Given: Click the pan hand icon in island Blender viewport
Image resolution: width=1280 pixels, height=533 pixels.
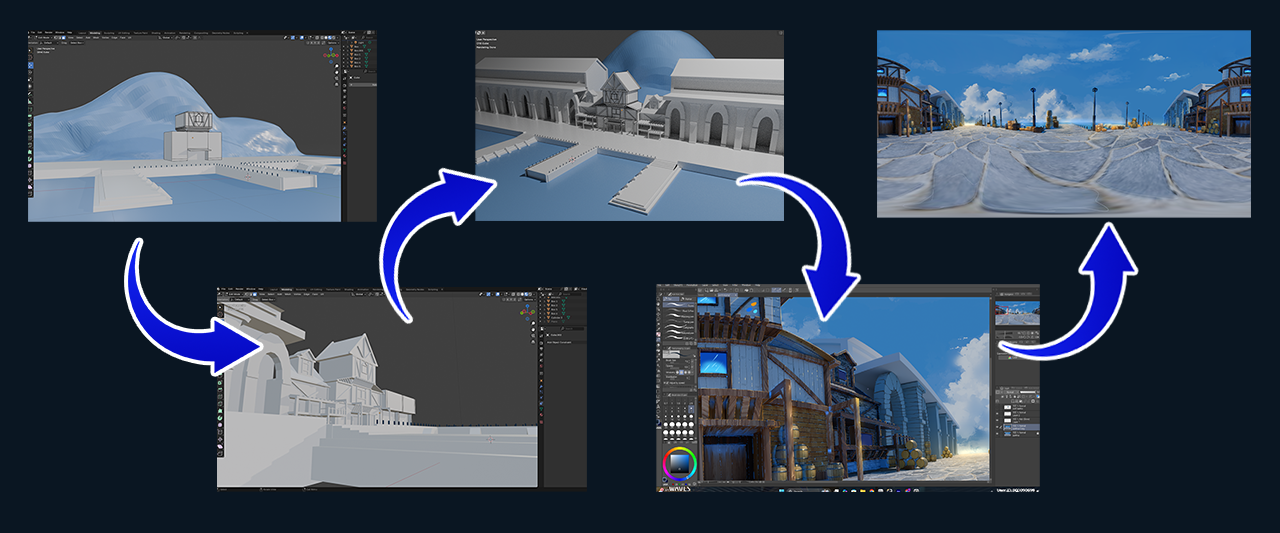Looking at the screenshot, I should click(x=337, y=72).
